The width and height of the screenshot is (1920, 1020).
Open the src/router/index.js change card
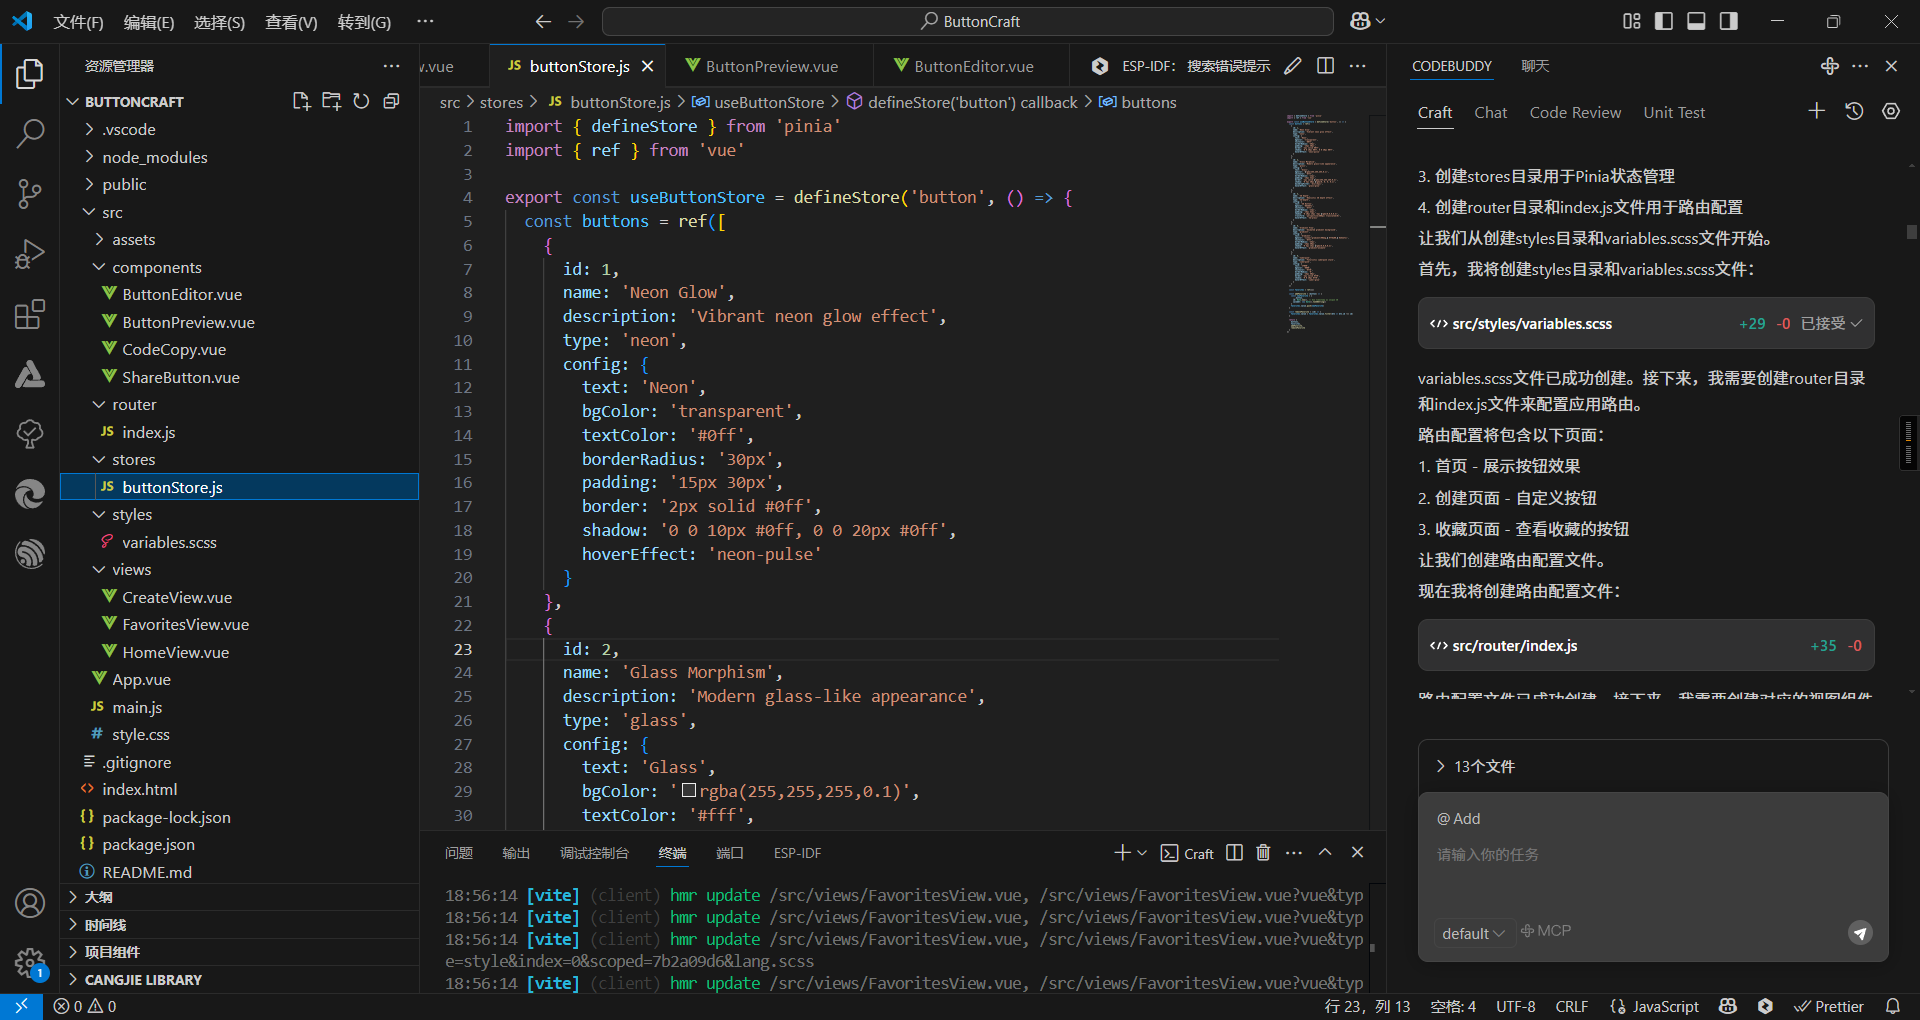pos(1646,645)
